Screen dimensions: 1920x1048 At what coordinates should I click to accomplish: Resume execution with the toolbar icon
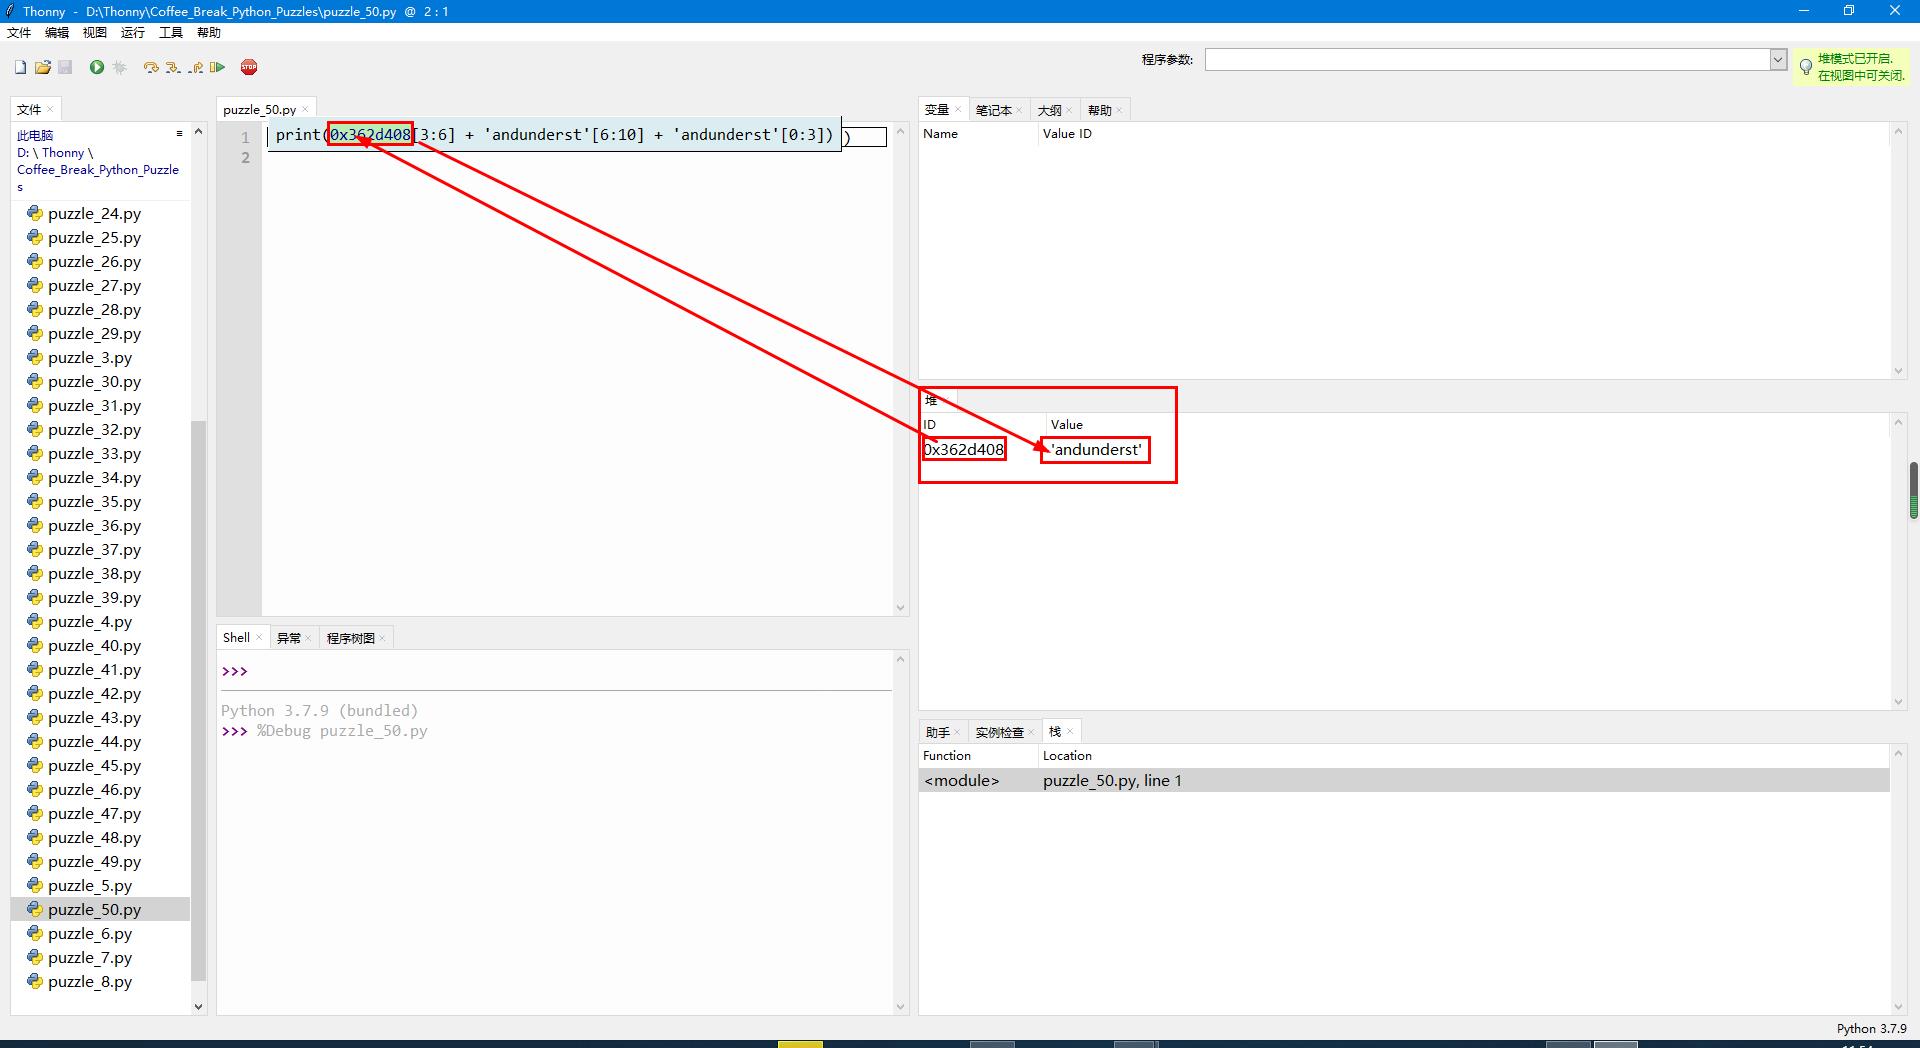pyautogui.click(x=217, y=67)
